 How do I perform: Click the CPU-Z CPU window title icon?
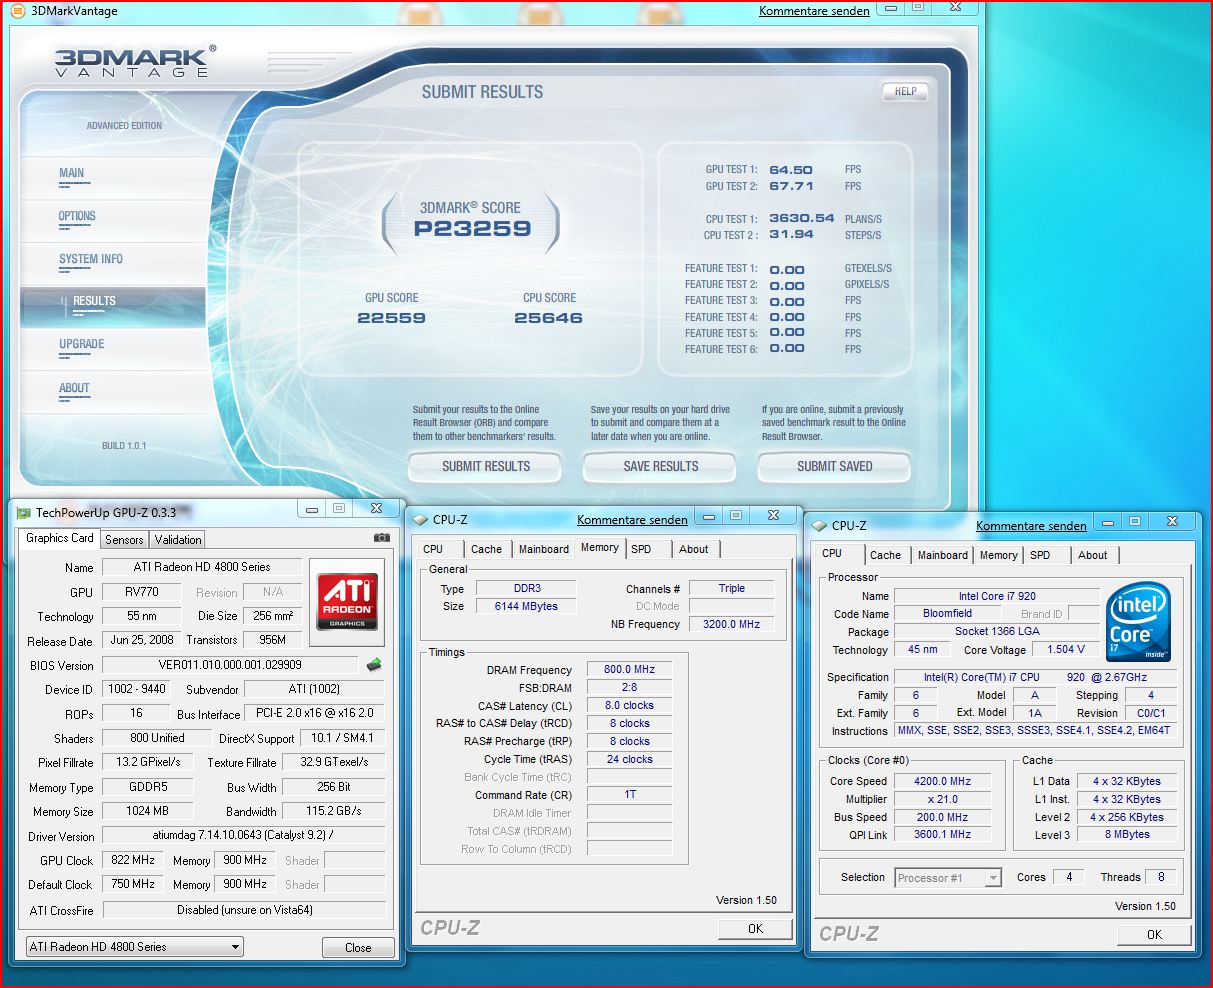pyautogui.click(x=820, y=525)
